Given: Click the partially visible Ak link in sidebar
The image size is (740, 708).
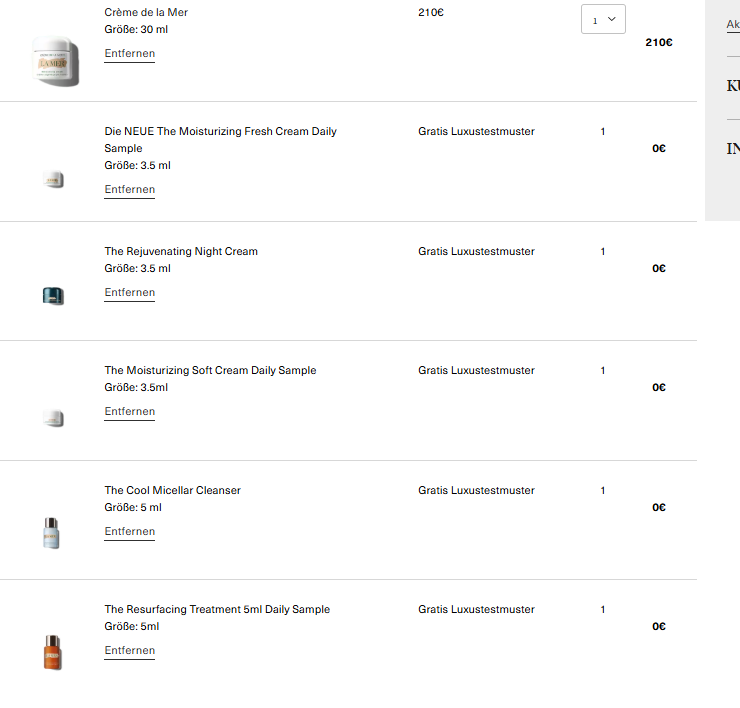Looking at the screenshot, I should click(x=732, y=24).
